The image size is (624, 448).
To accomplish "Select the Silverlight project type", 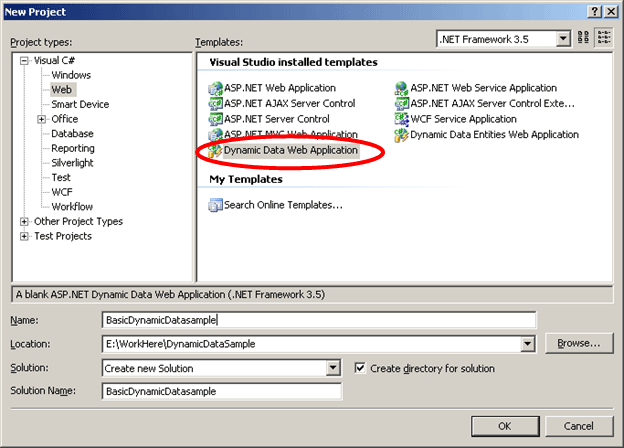I will [x=72, y=163].
